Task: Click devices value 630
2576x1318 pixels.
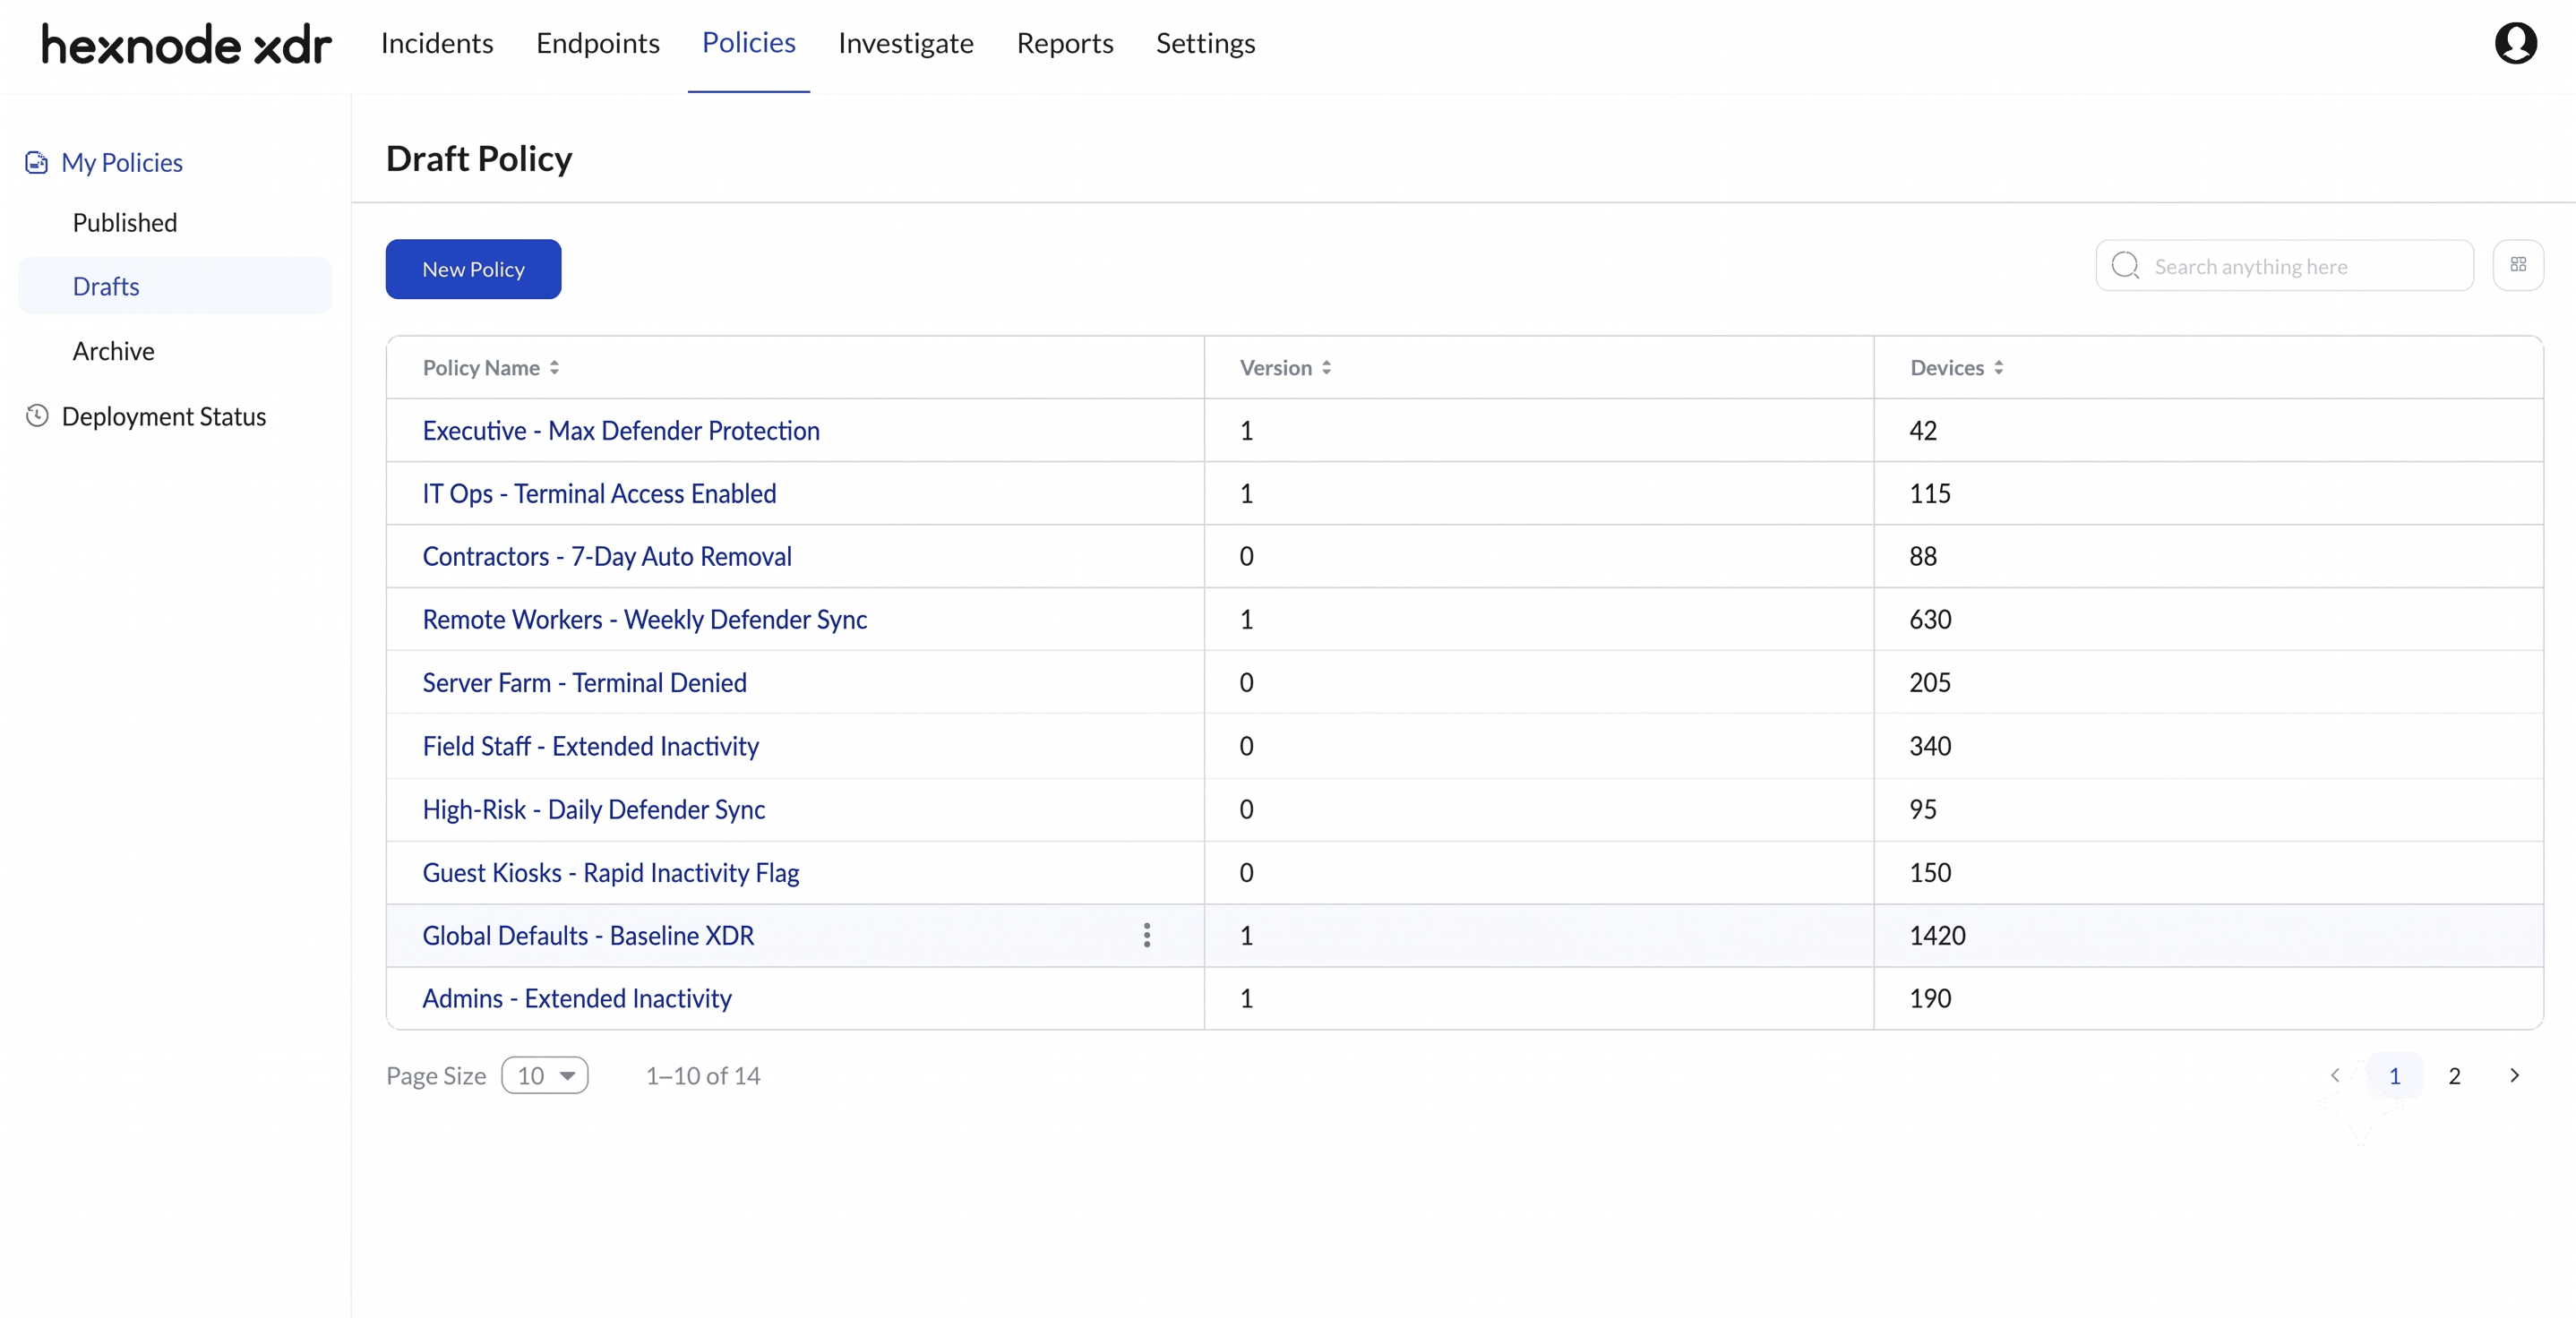Action: tap(1930, 619)
